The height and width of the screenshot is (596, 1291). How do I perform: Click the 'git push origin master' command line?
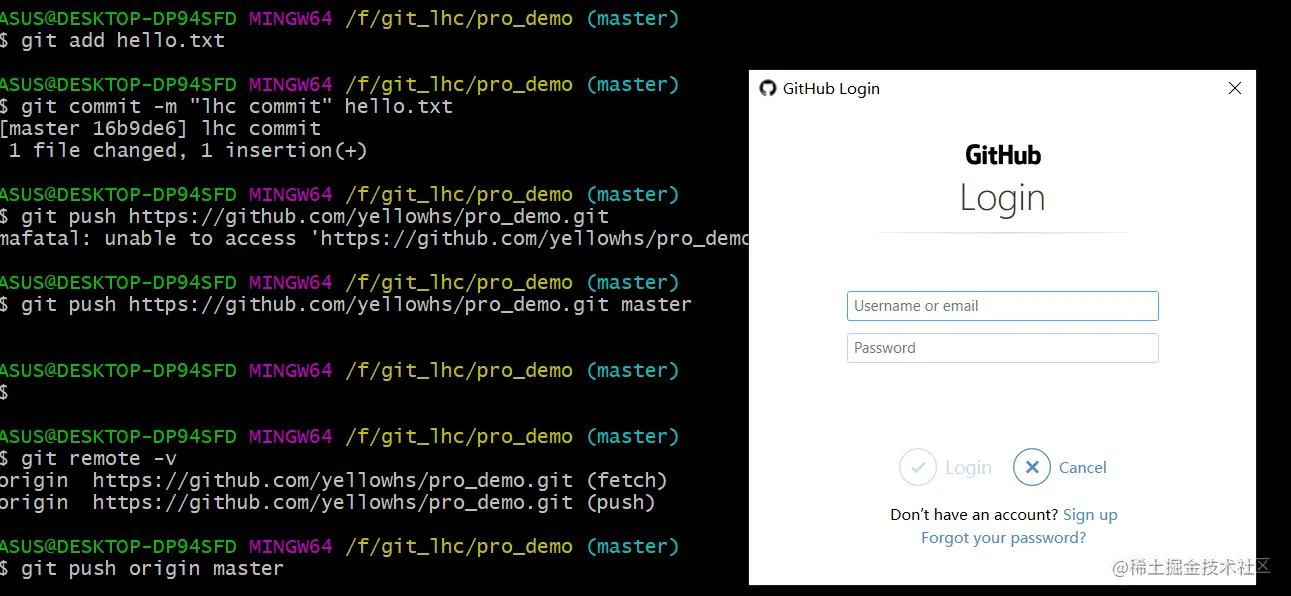click(142, 568)
